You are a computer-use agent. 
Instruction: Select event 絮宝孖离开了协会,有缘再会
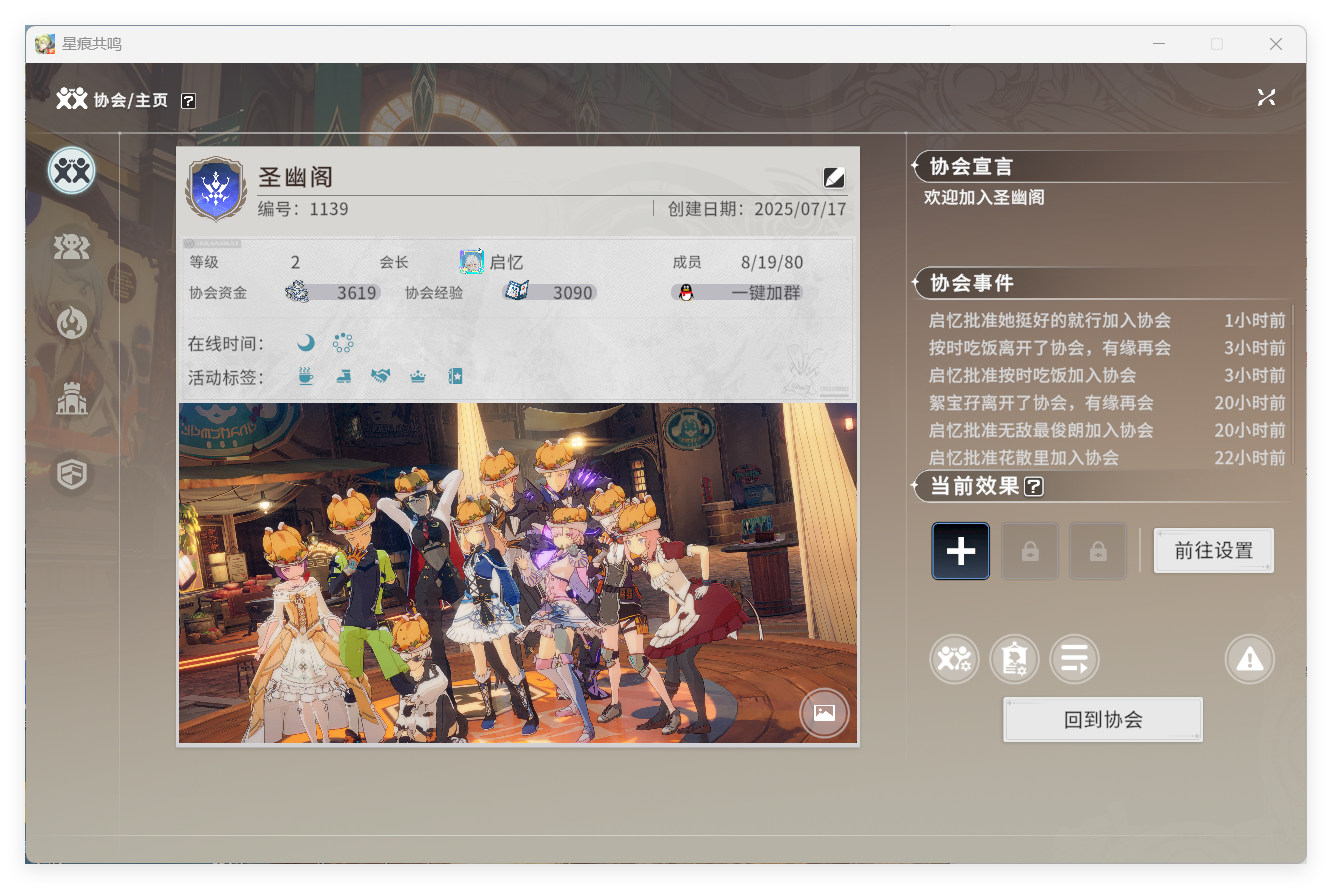[1107, 403]
